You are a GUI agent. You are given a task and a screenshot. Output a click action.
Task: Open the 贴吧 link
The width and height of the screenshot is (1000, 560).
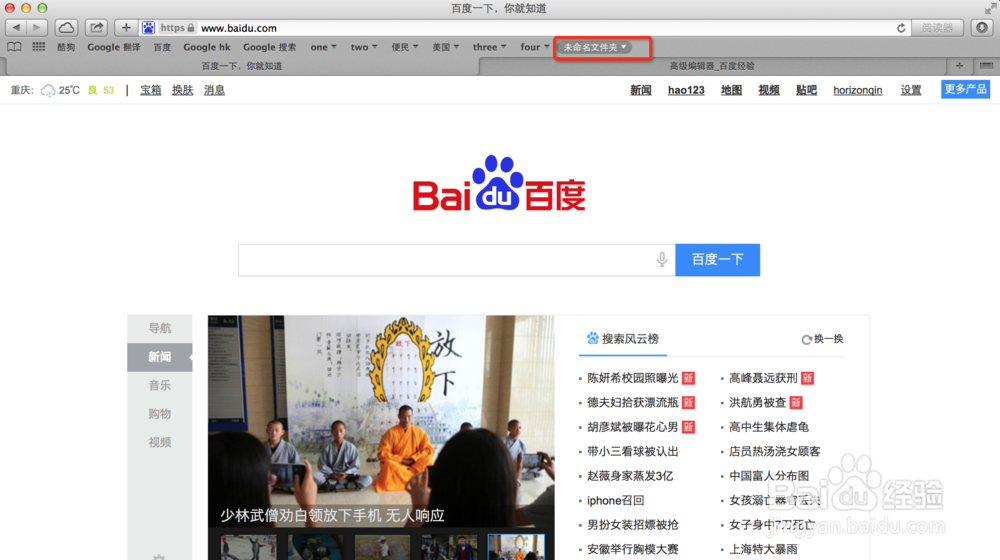806,90
